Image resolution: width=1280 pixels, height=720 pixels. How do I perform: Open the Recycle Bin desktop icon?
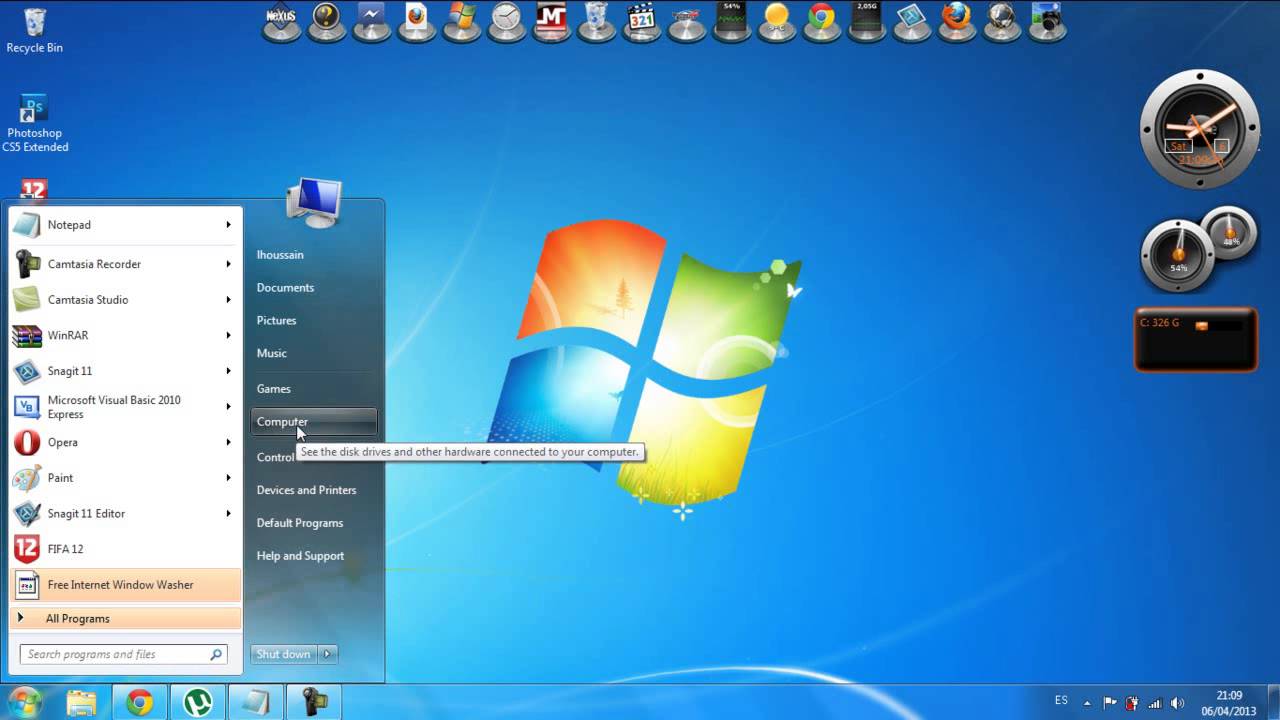tap(34, 30)
